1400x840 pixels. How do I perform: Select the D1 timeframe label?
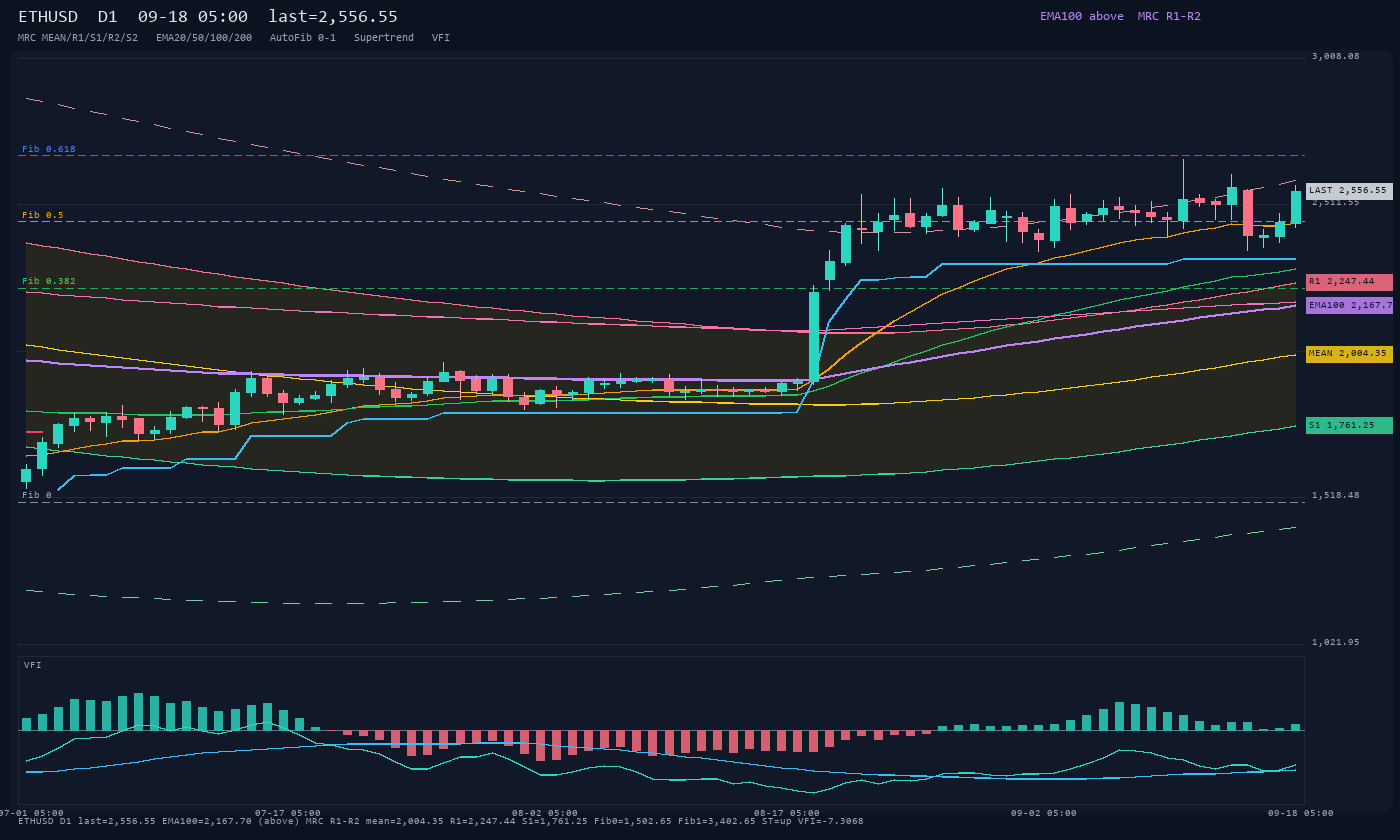click(x=108, y=17)
